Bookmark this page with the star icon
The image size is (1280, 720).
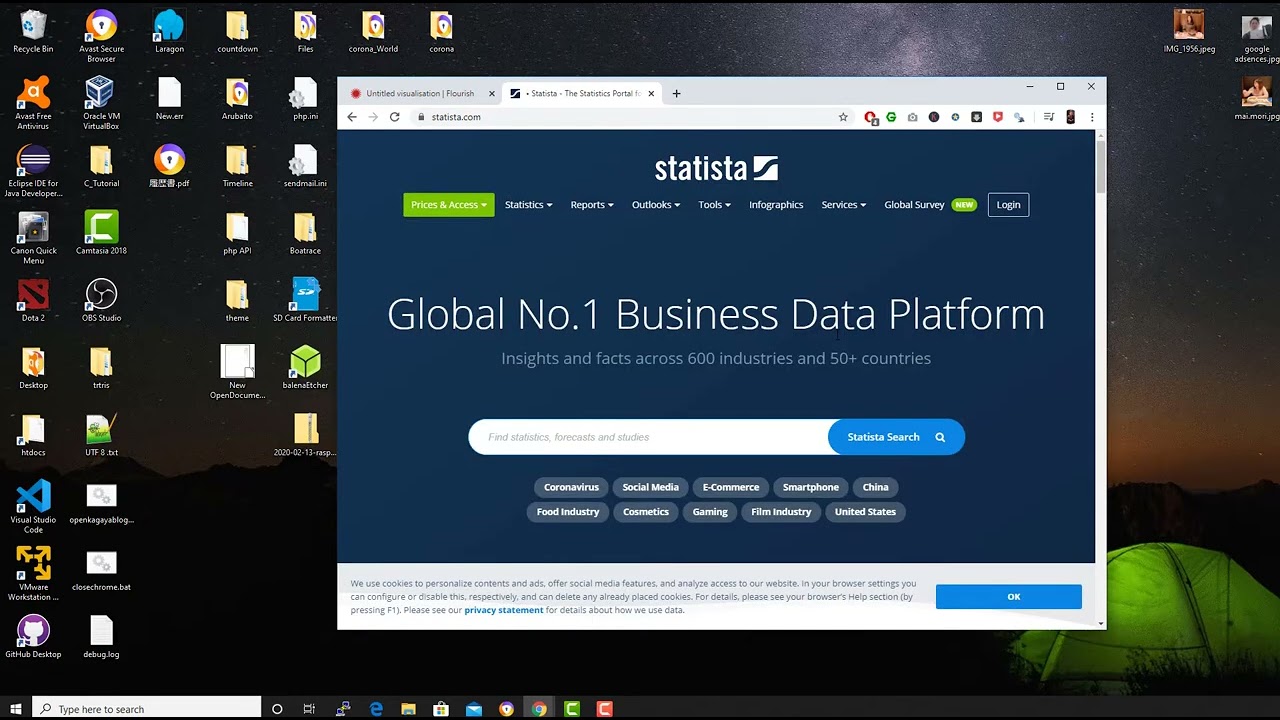tap(843, 117)
